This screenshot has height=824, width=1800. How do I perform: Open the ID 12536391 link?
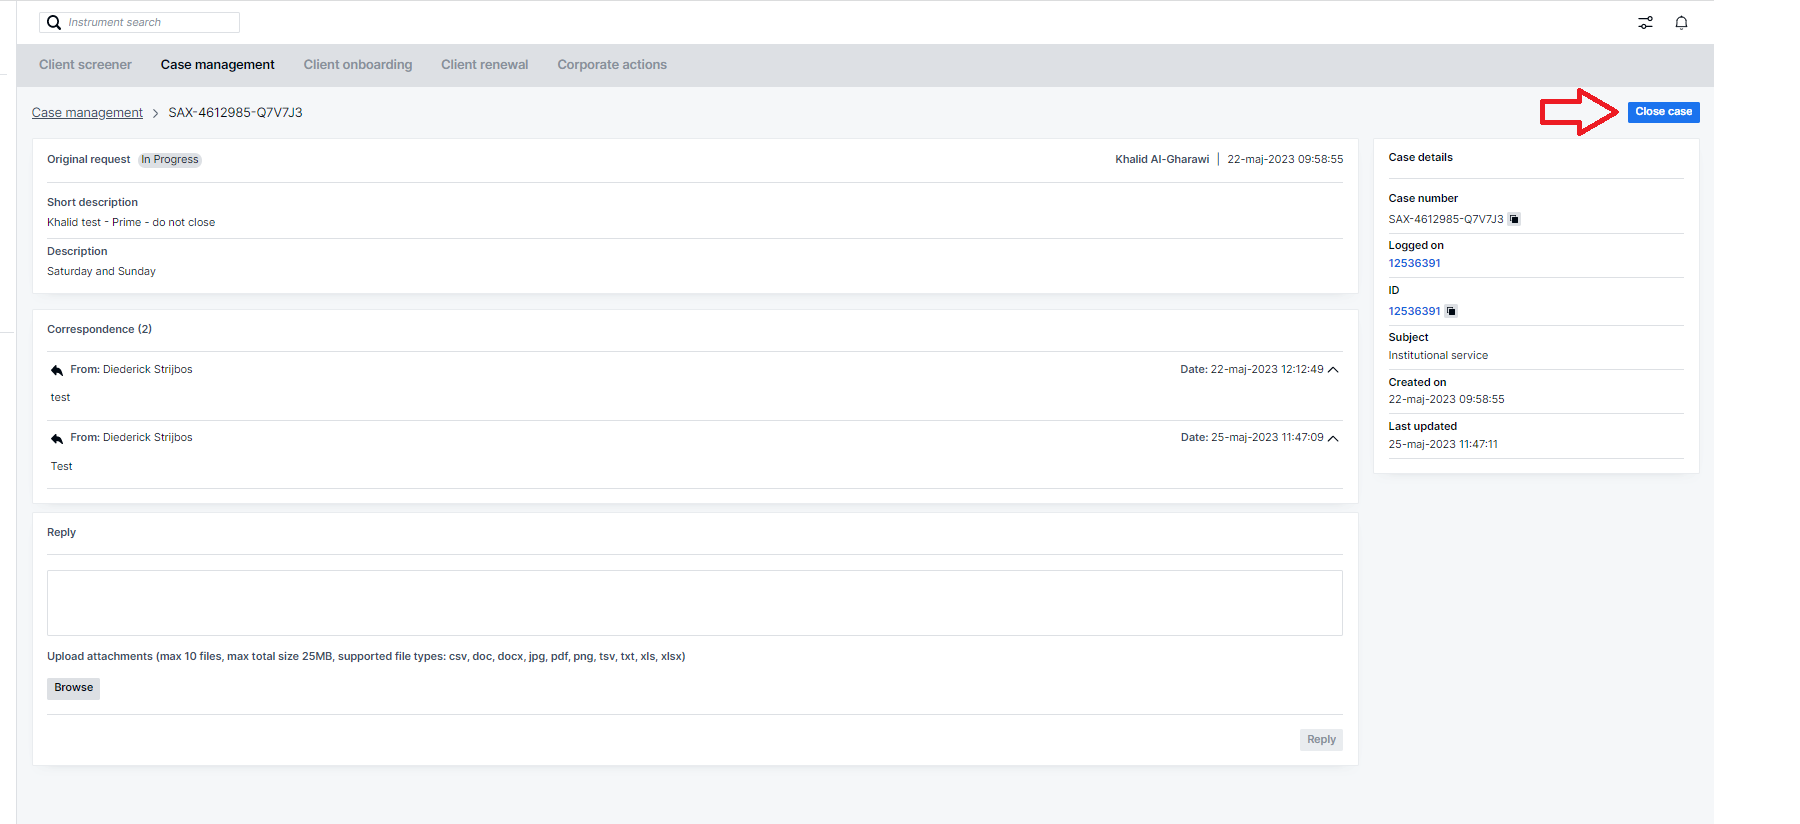pyautogui.click(x=1414, y=311)
